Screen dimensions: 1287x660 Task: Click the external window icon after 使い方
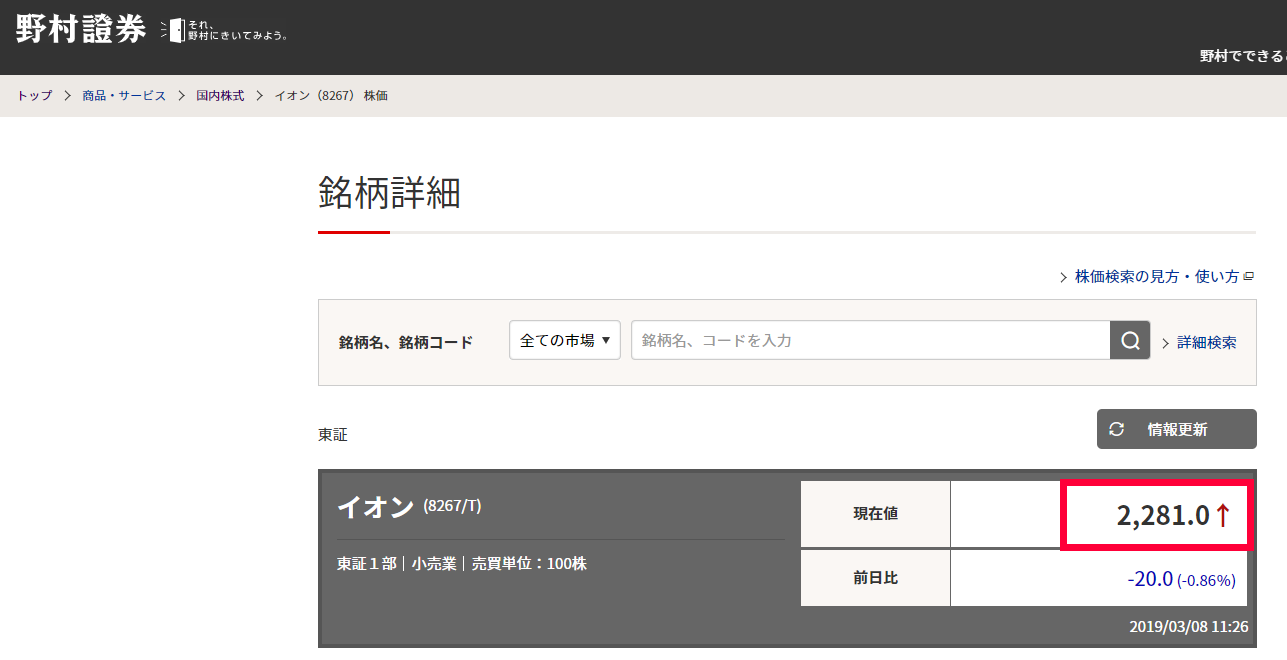click(1249, 277)
